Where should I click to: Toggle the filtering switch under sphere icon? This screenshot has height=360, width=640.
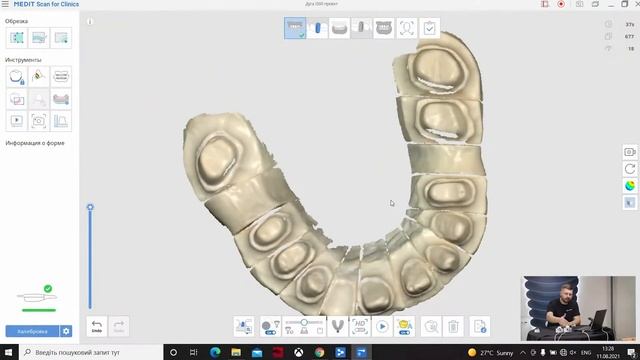pyautogui.click(x=270, y=333)
